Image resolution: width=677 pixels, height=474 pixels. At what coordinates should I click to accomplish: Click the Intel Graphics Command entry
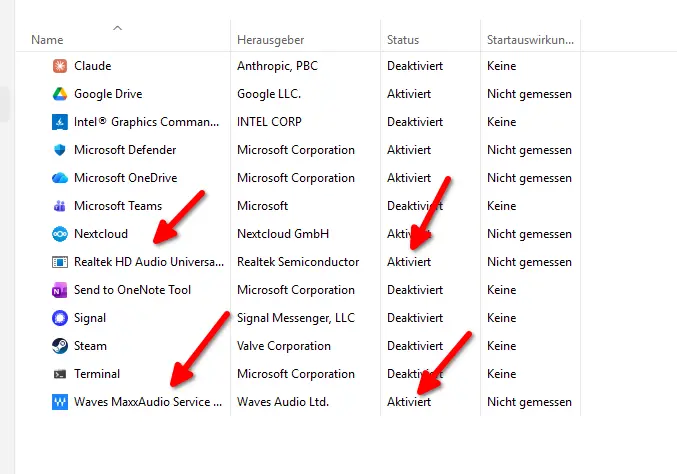(145, 122)
